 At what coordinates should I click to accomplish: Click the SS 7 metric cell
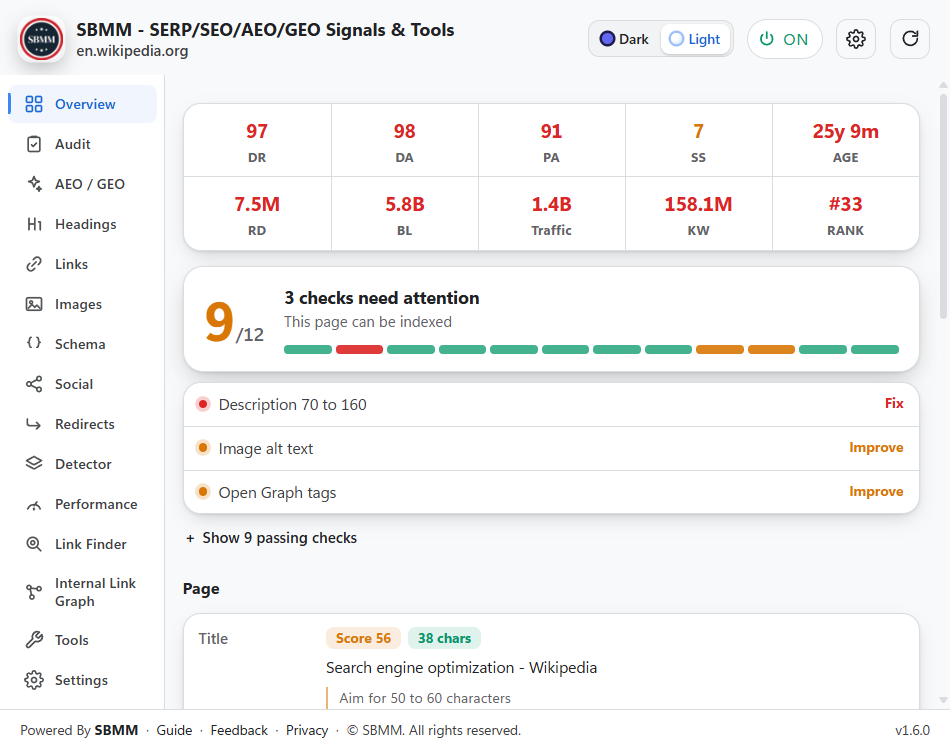(699, 141)
